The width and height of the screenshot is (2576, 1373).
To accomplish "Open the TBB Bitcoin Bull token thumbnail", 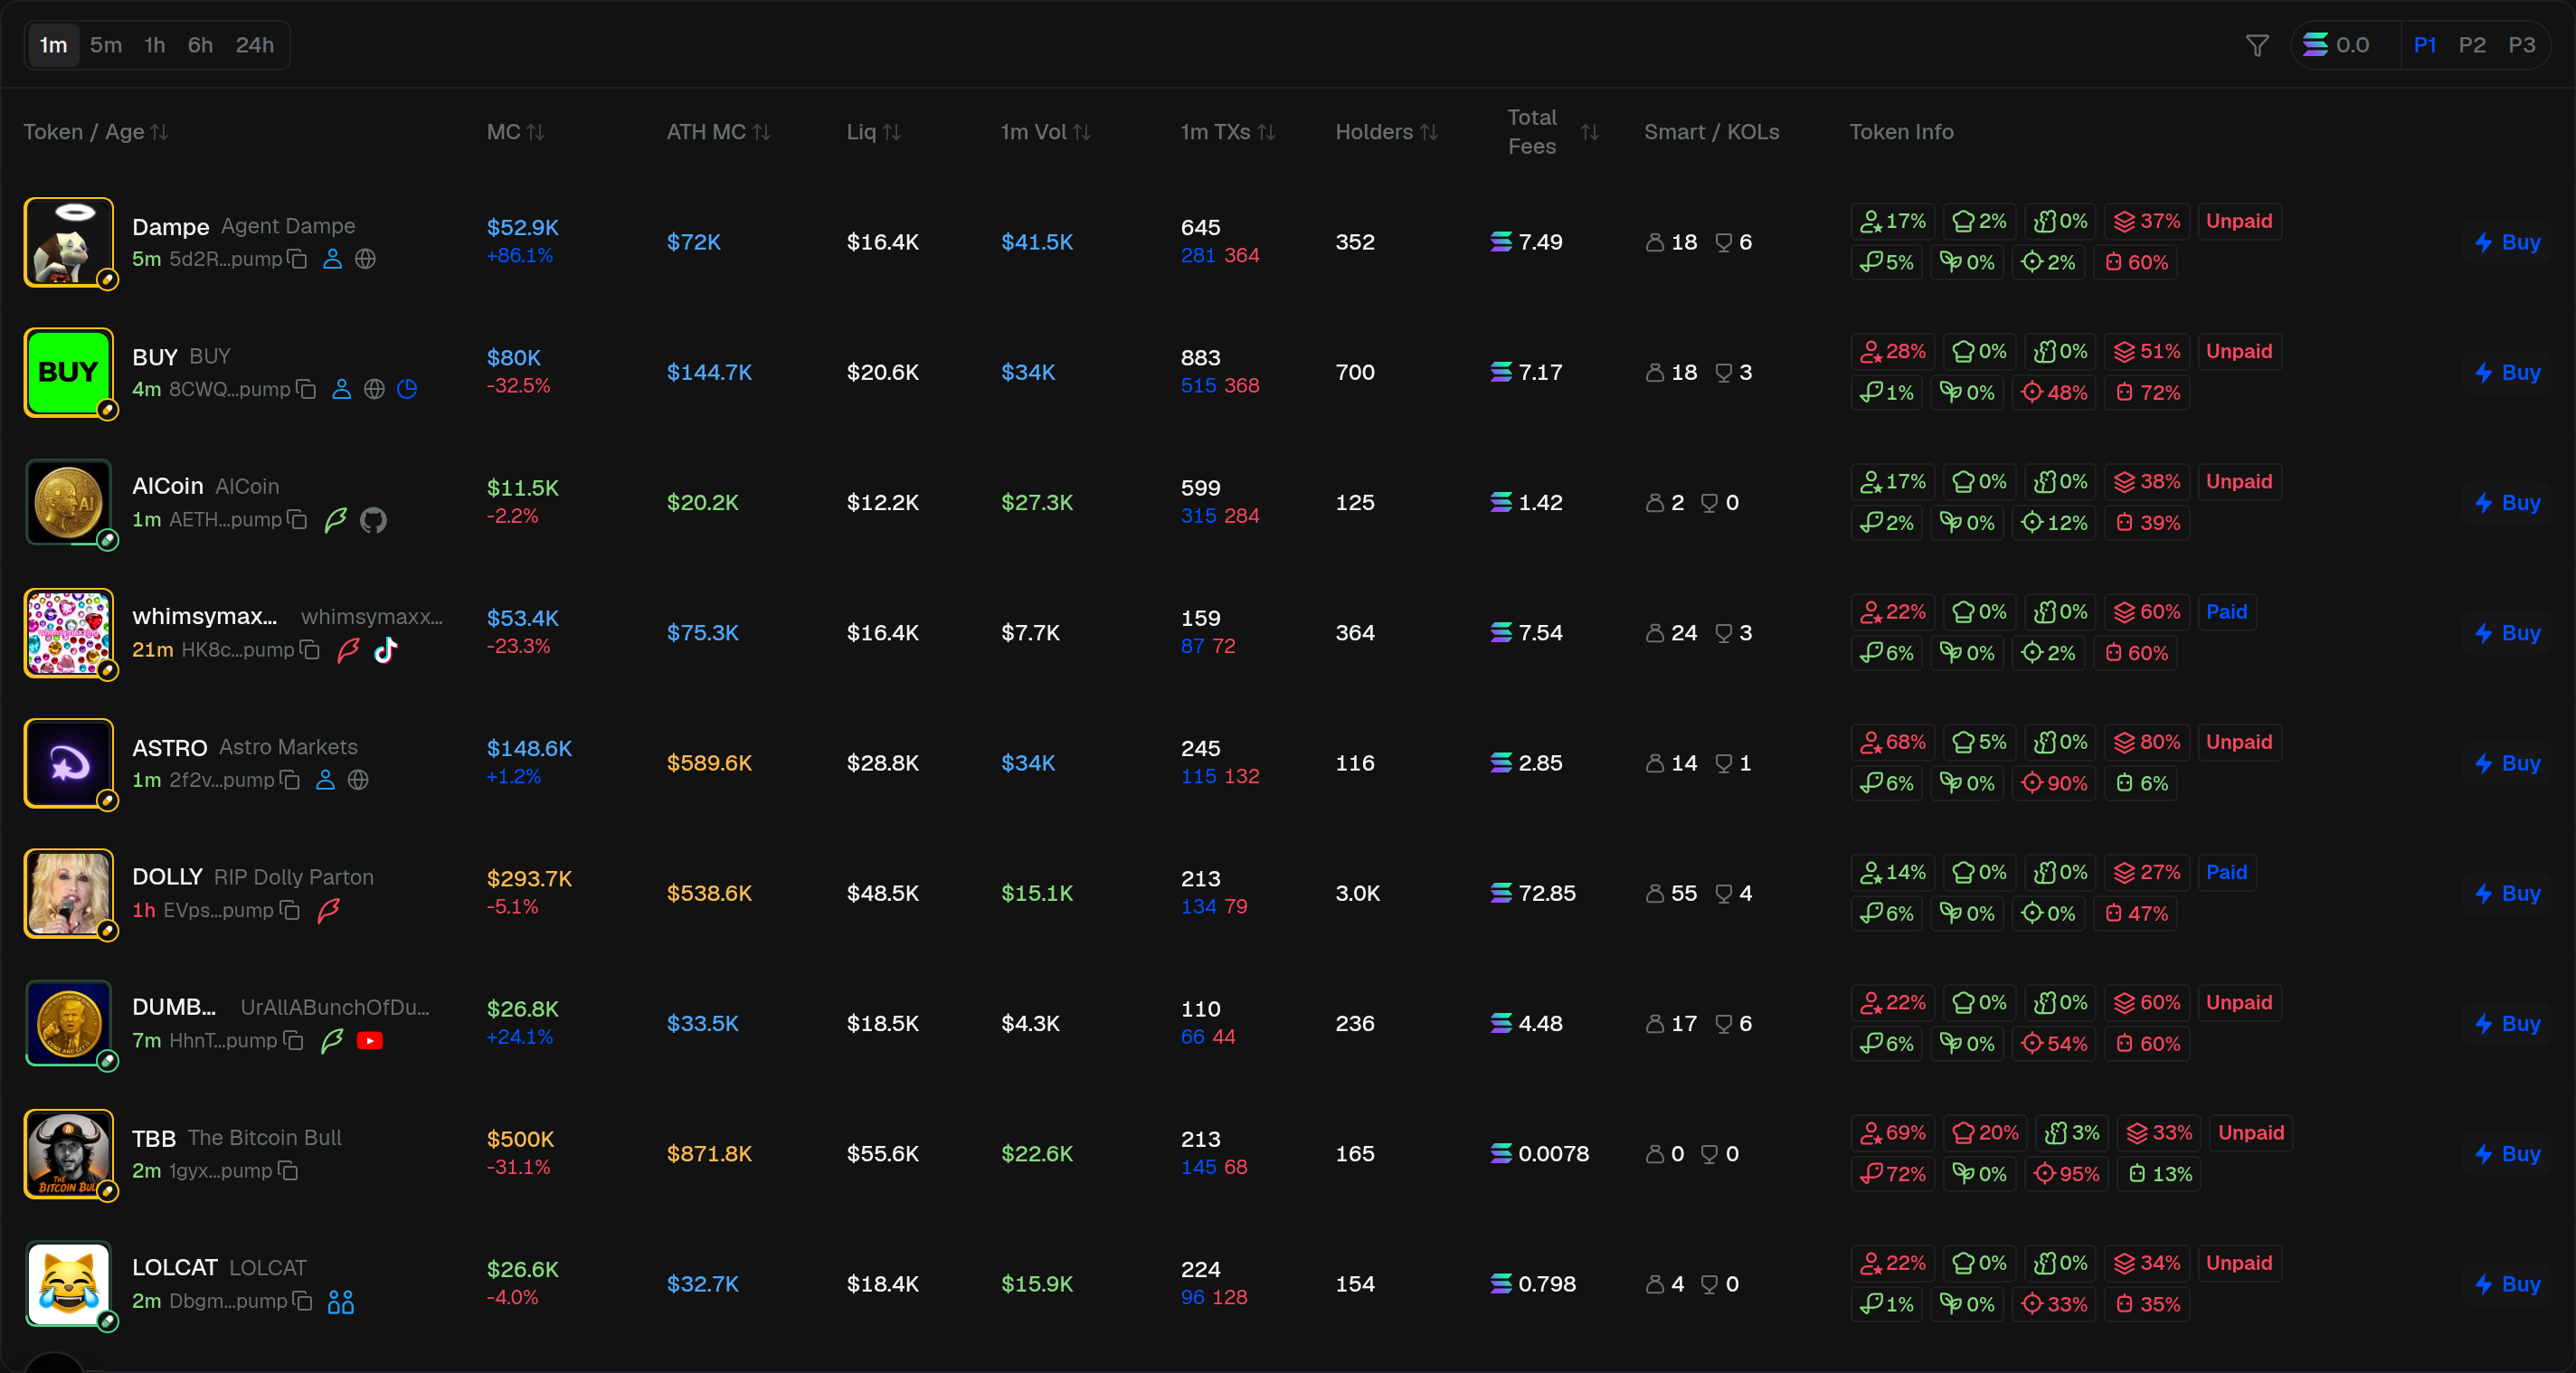I will click(69, 1154).
